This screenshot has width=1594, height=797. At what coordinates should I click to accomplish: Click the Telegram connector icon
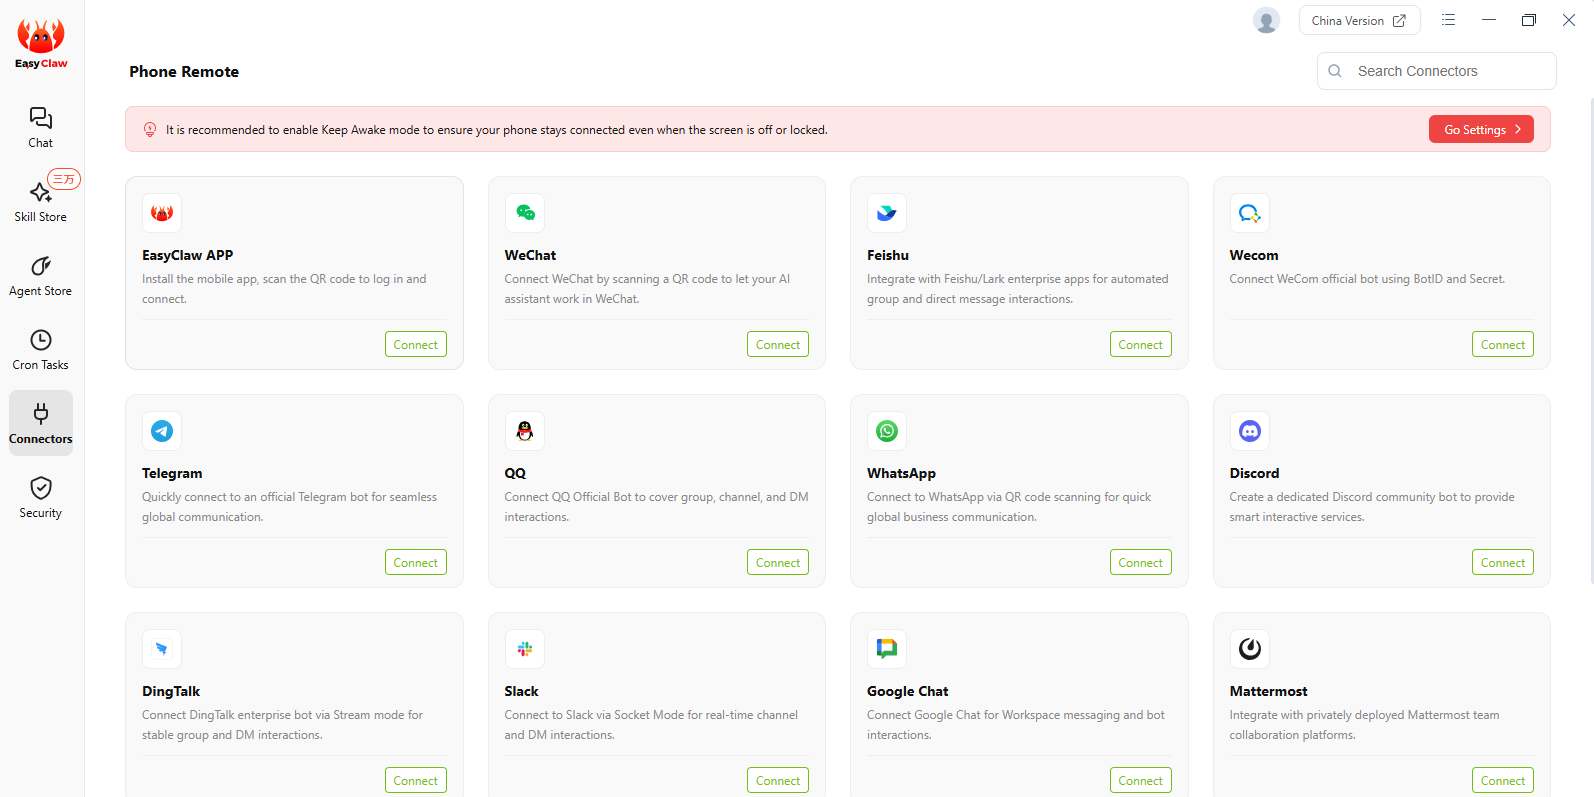click(162, 431)
